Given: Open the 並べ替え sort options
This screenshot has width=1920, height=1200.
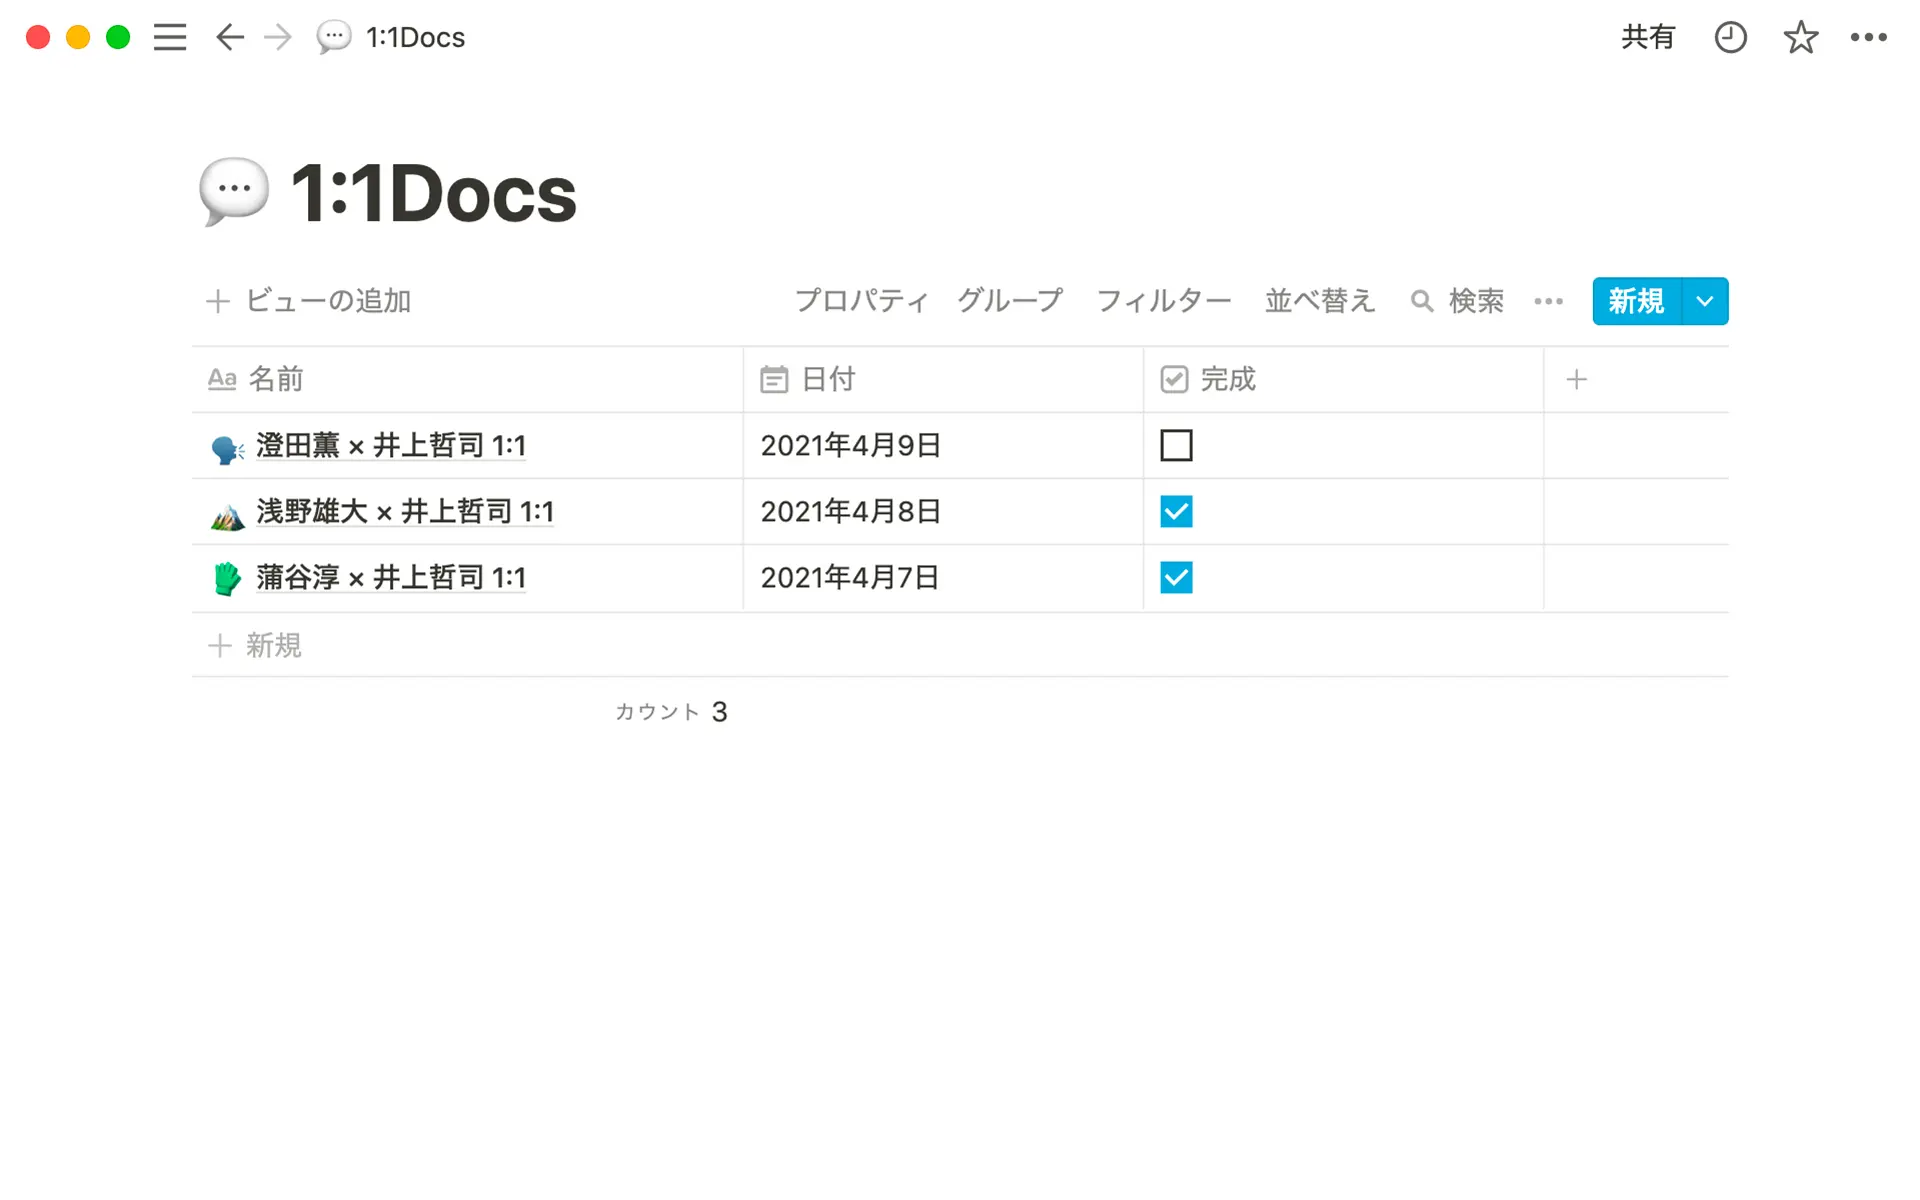Looking at the screenshot, I should tap(1320, 301).
